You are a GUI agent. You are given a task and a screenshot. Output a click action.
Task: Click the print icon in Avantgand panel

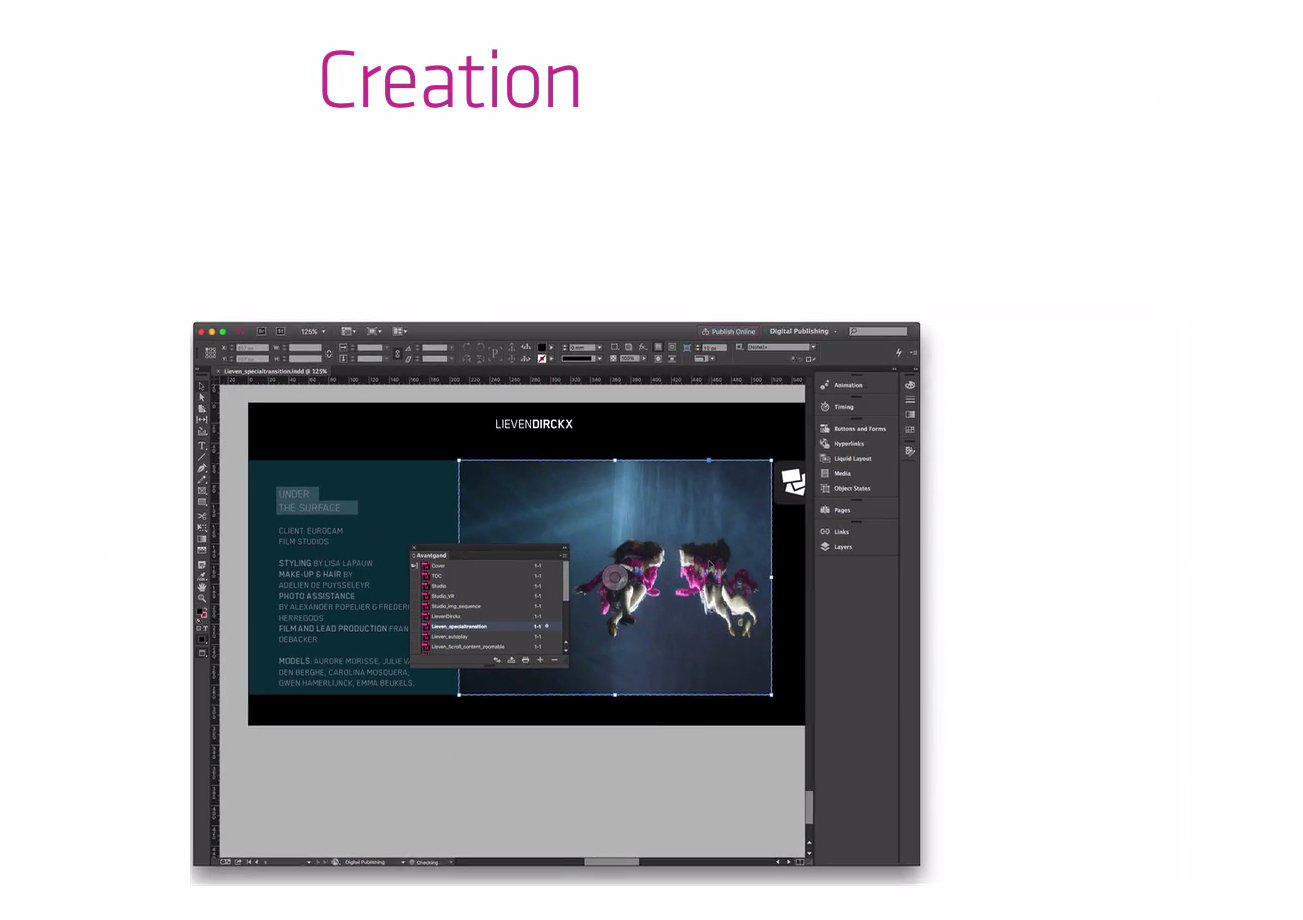[525, 660]
